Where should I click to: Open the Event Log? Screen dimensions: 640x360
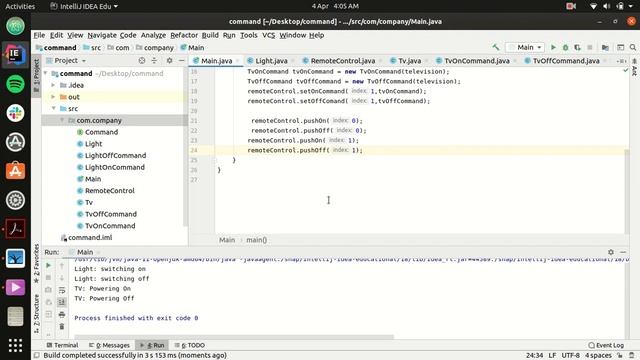click(x=606, y=345)
